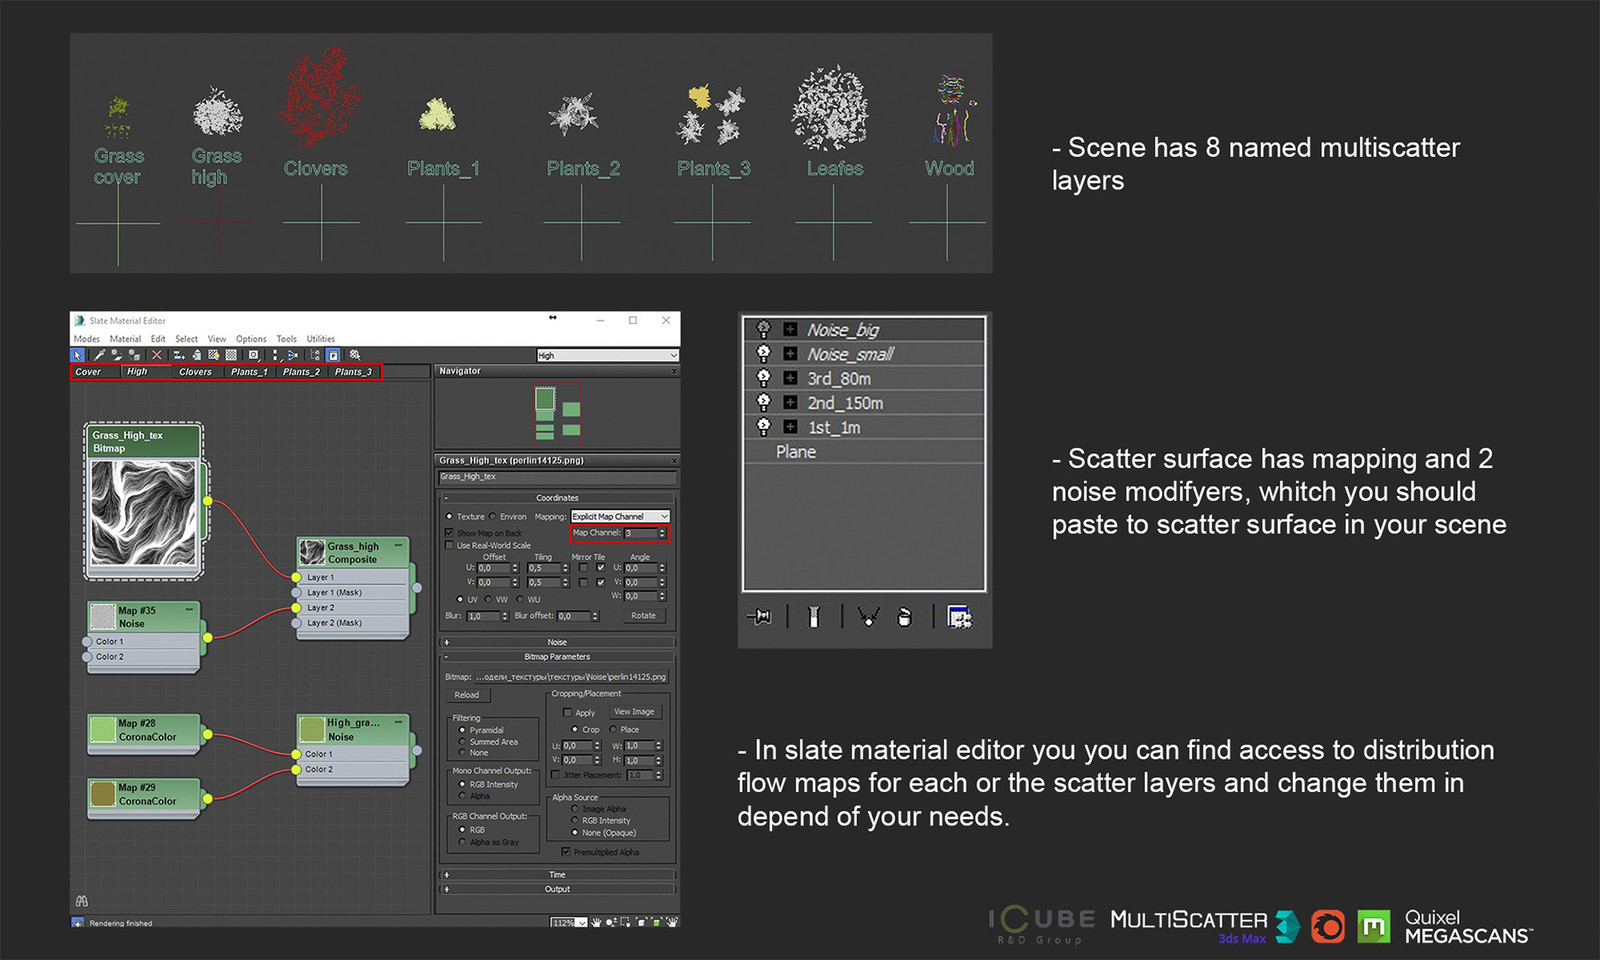Click Assign Material to Selection icon

pyautogui.click(x=134, y=355)
